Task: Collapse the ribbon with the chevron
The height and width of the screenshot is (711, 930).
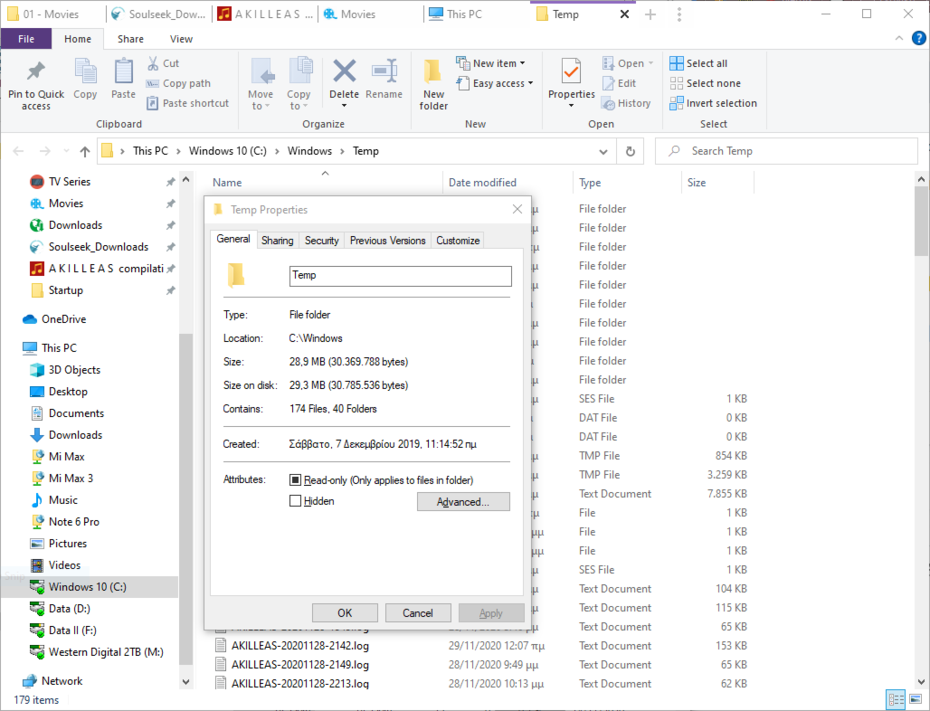Action: [x=899, y=39]
